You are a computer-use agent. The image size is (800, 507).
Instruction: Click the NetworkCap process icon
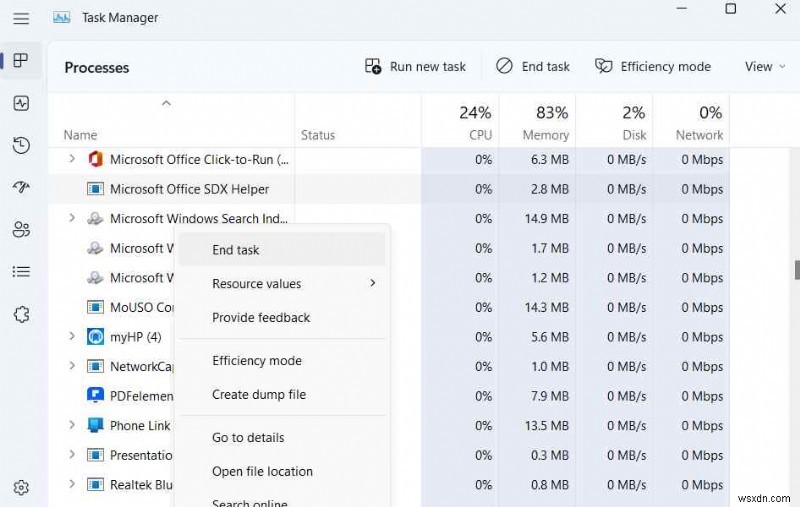coord(95,366)
